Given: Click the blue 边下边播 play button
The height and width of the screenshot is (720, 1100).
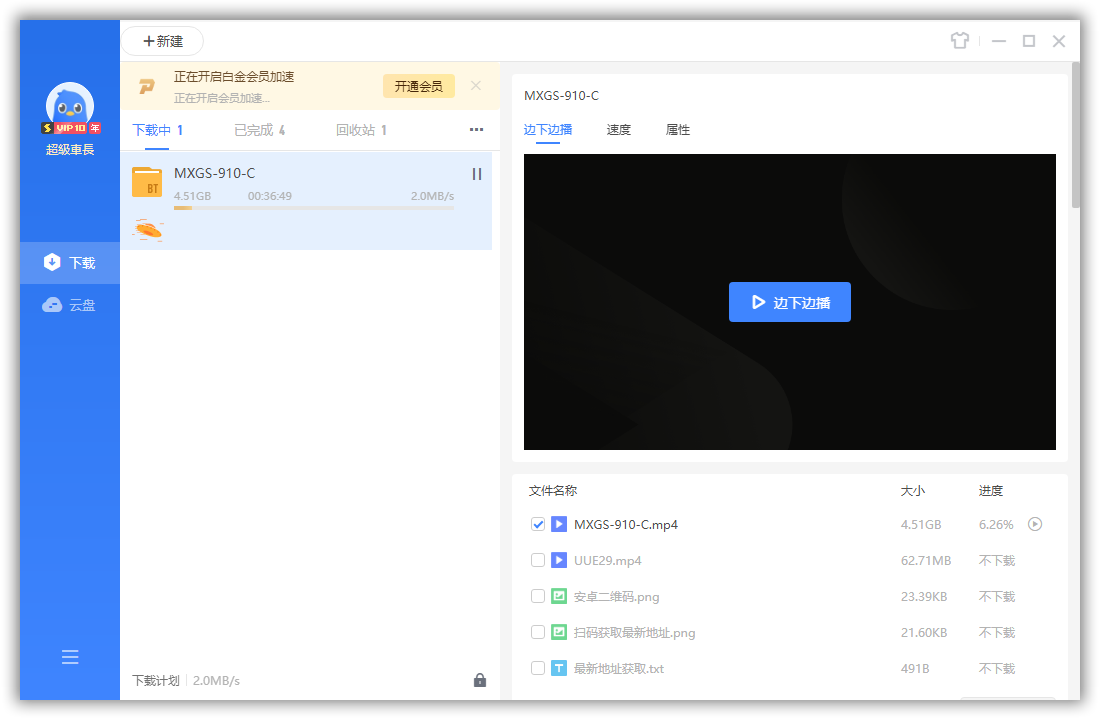Looking at the screenshot, I should 790,302.
